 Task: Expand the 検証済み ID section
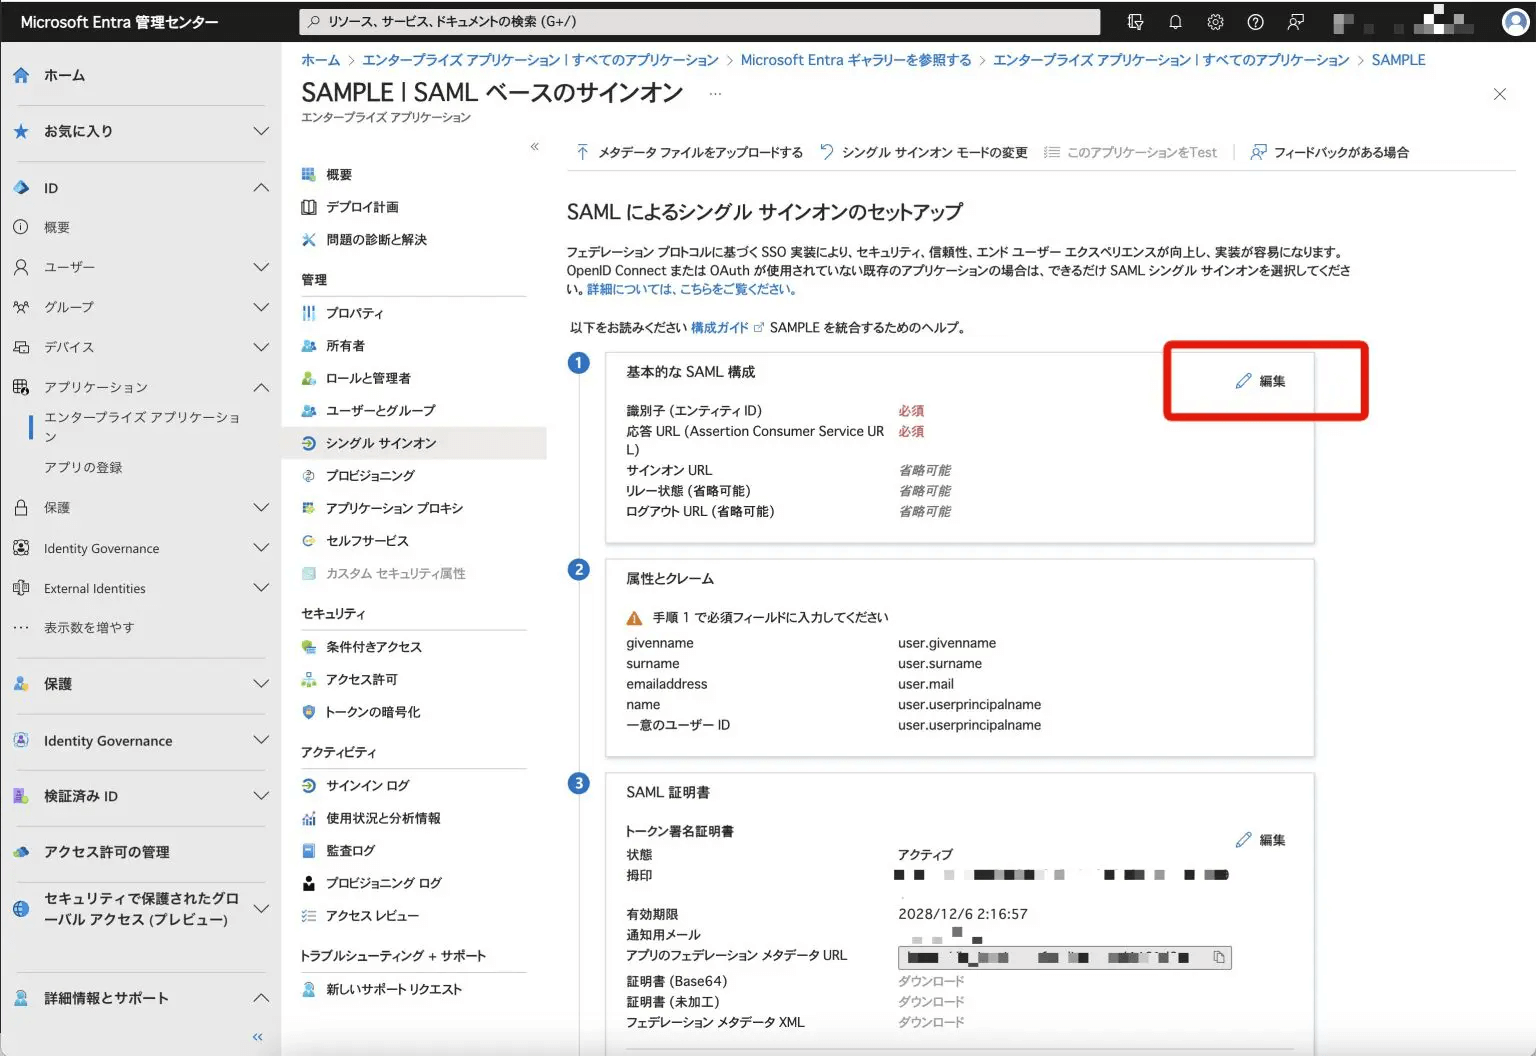[x=261, y=796]
